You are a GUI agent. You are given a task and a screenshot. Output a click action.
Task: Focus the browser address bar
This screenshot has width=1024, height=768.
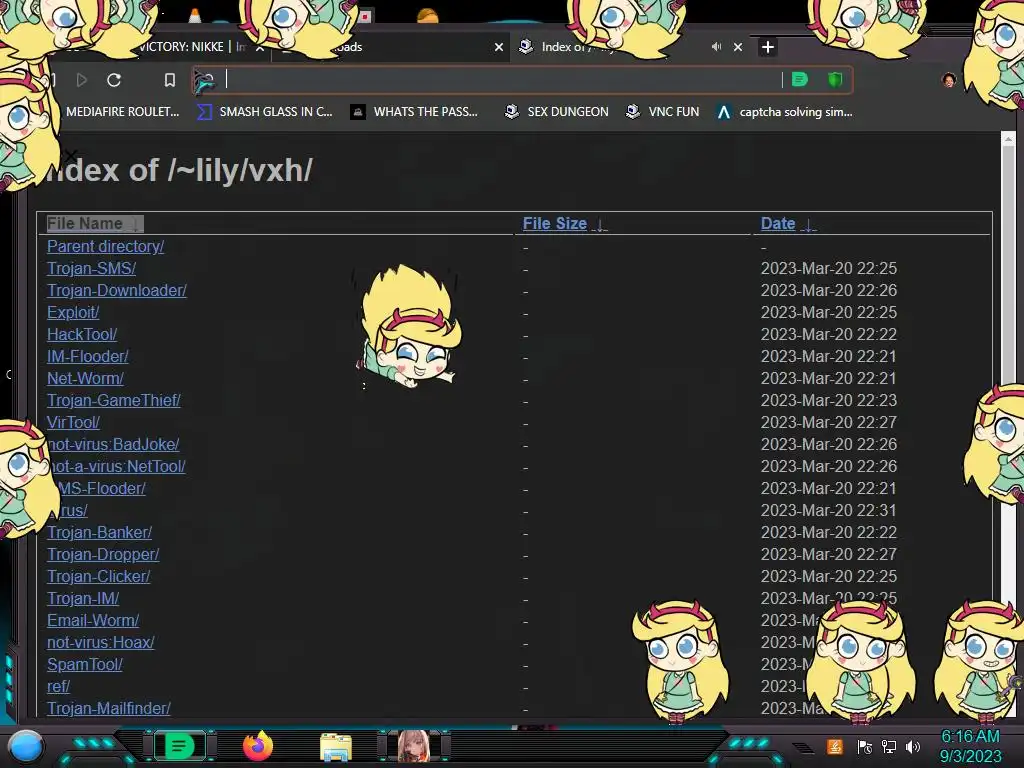[503, 80]
